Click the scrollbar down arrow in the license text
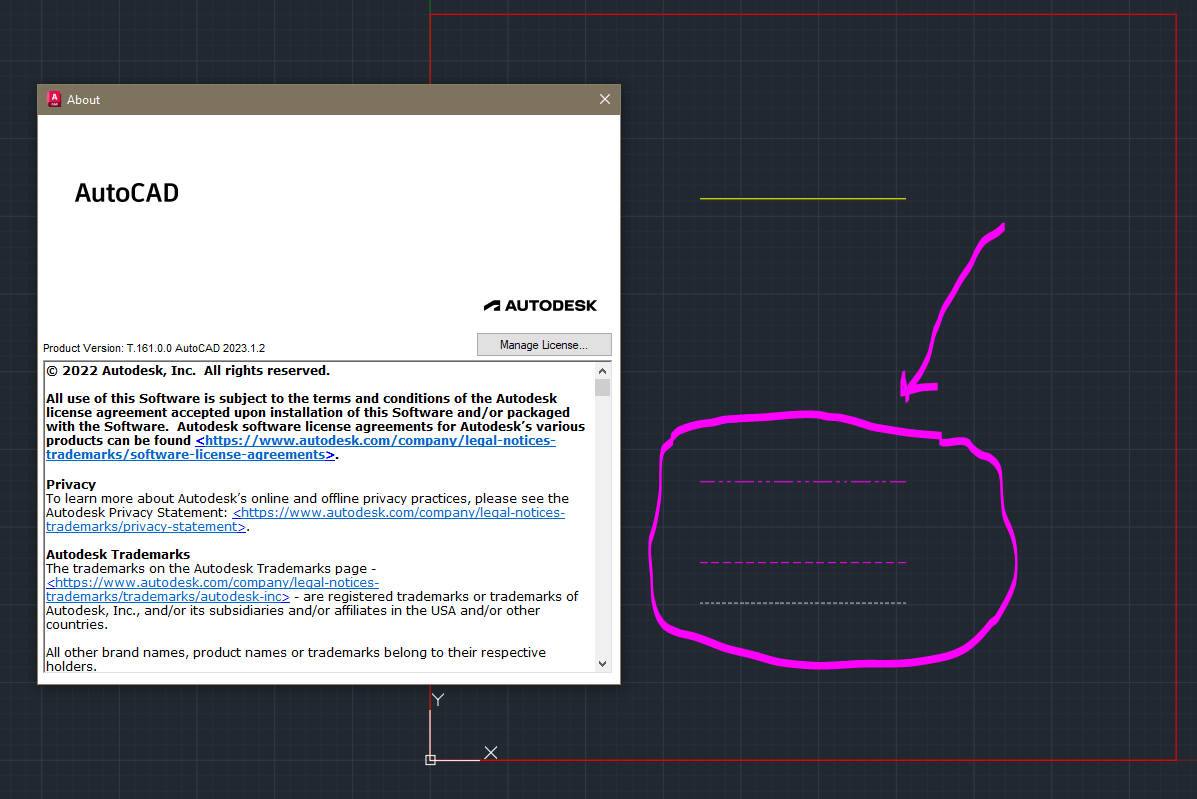Screen dimensions: 1197x799 pyautogui.click(x=602, y=663)
